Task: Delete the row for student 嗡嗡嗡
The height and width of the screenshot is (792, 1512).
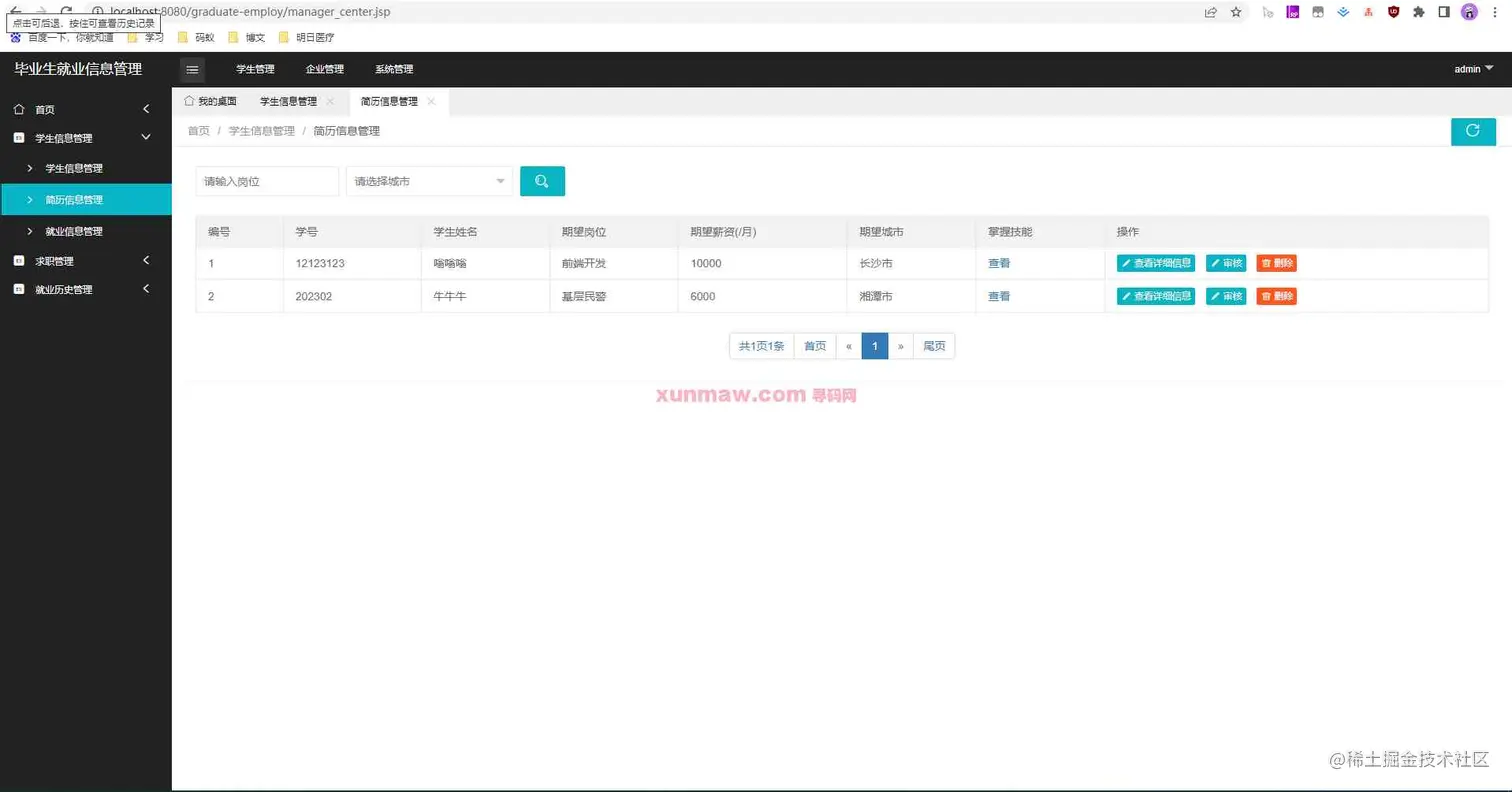Action: click(1277, 263)
